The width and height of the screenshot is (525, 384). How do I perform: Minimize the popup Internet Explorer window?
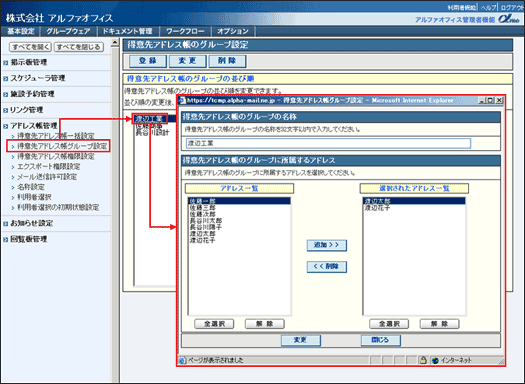point(482,100)
